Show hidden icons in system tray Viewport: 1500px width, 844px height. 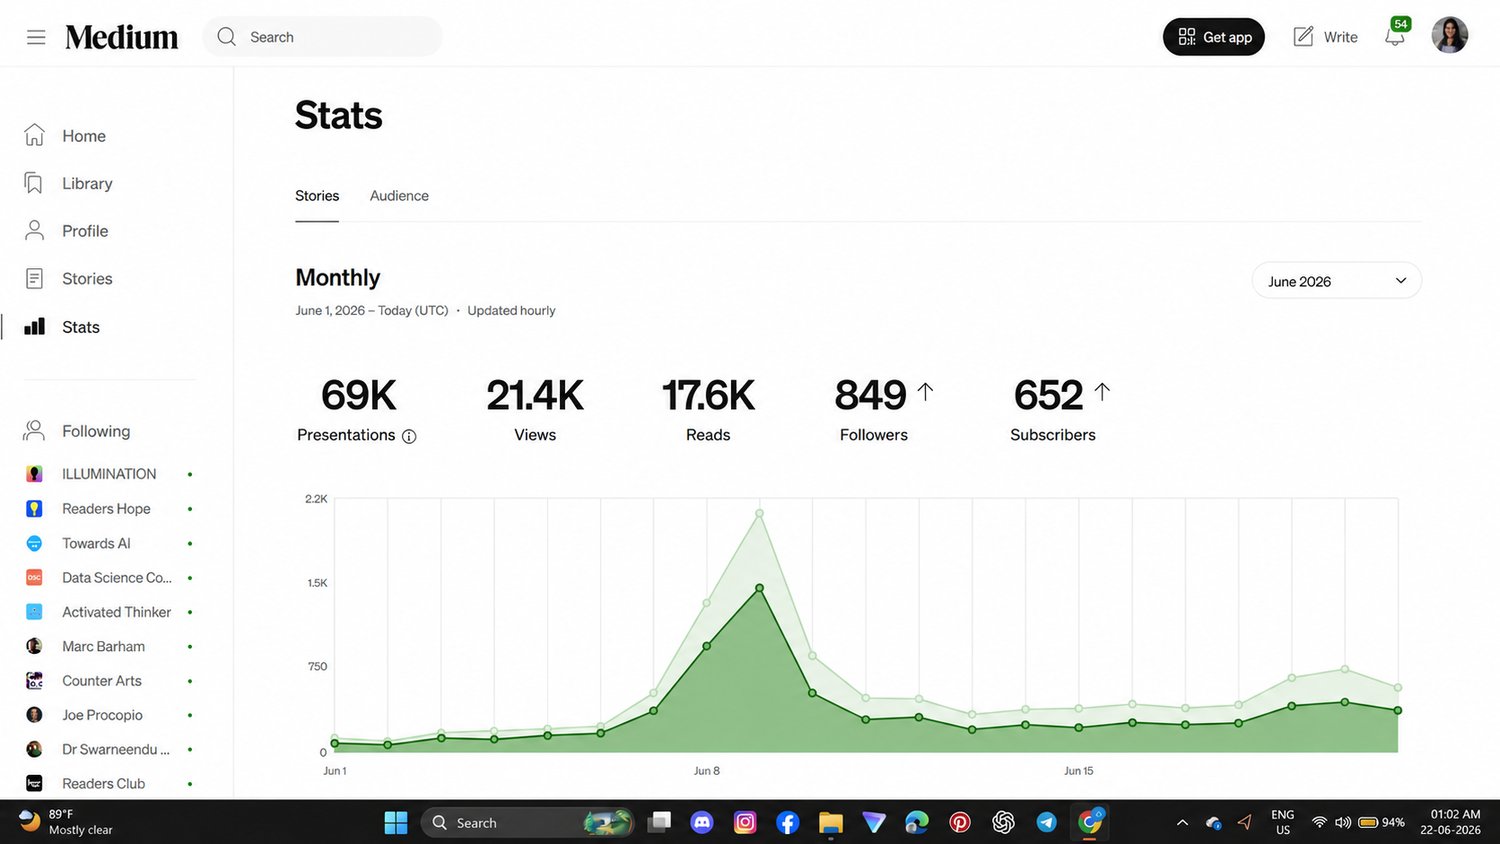tap(1182, 823)
